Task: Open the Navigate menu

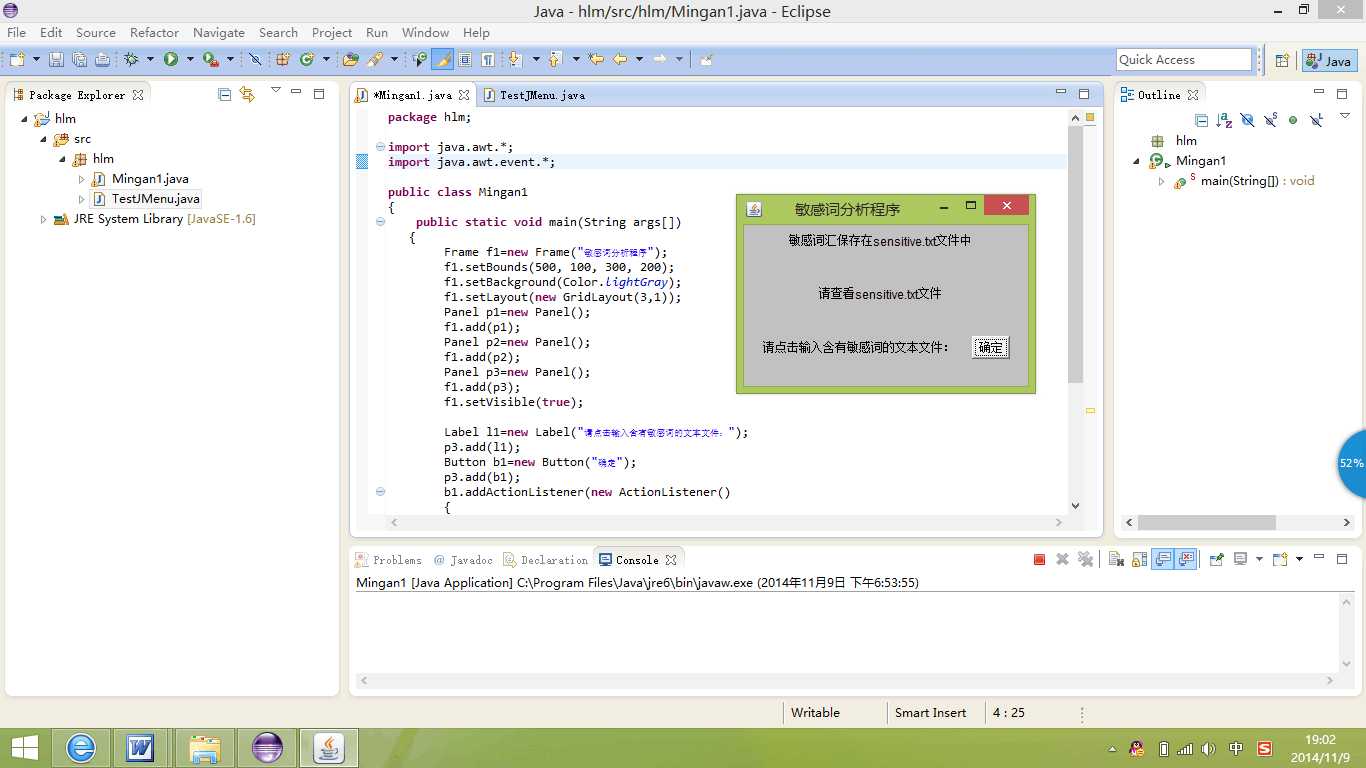Action: [219, 32]
